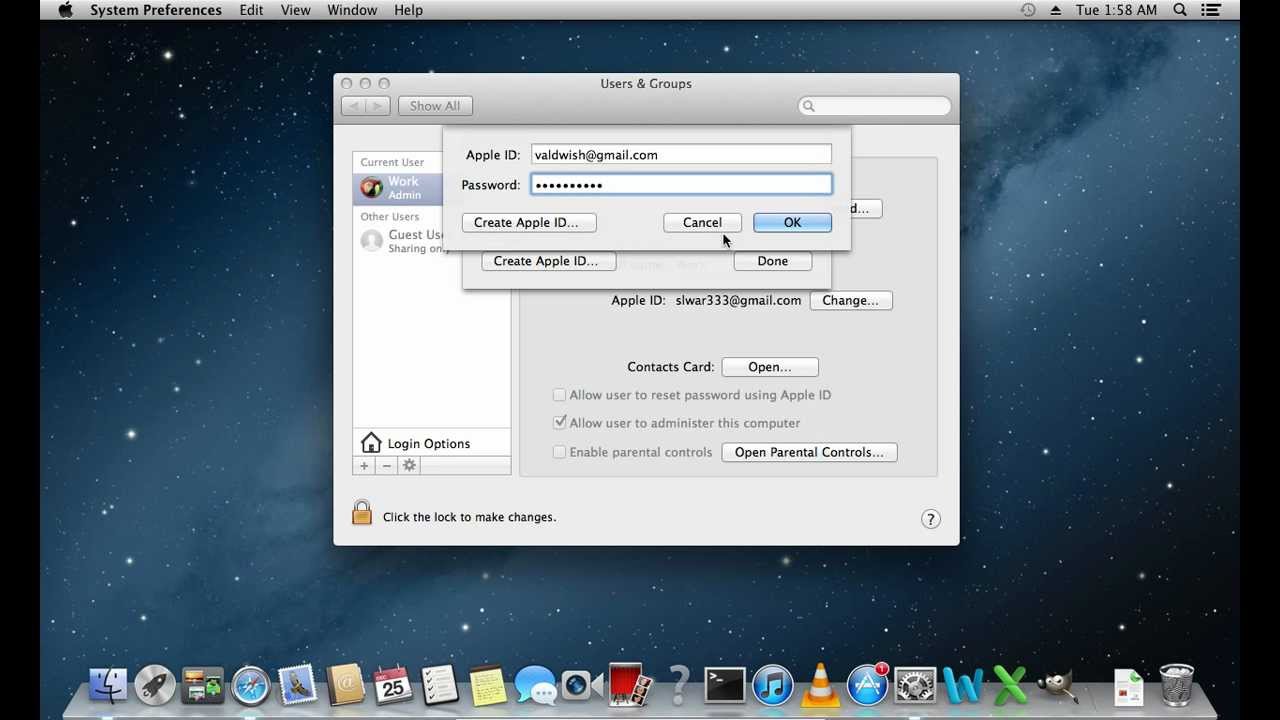Image resolution: width=1280 pixels, height=720 pixels.
Task: Open Finder from the dock
Action: tap(108, 686)
